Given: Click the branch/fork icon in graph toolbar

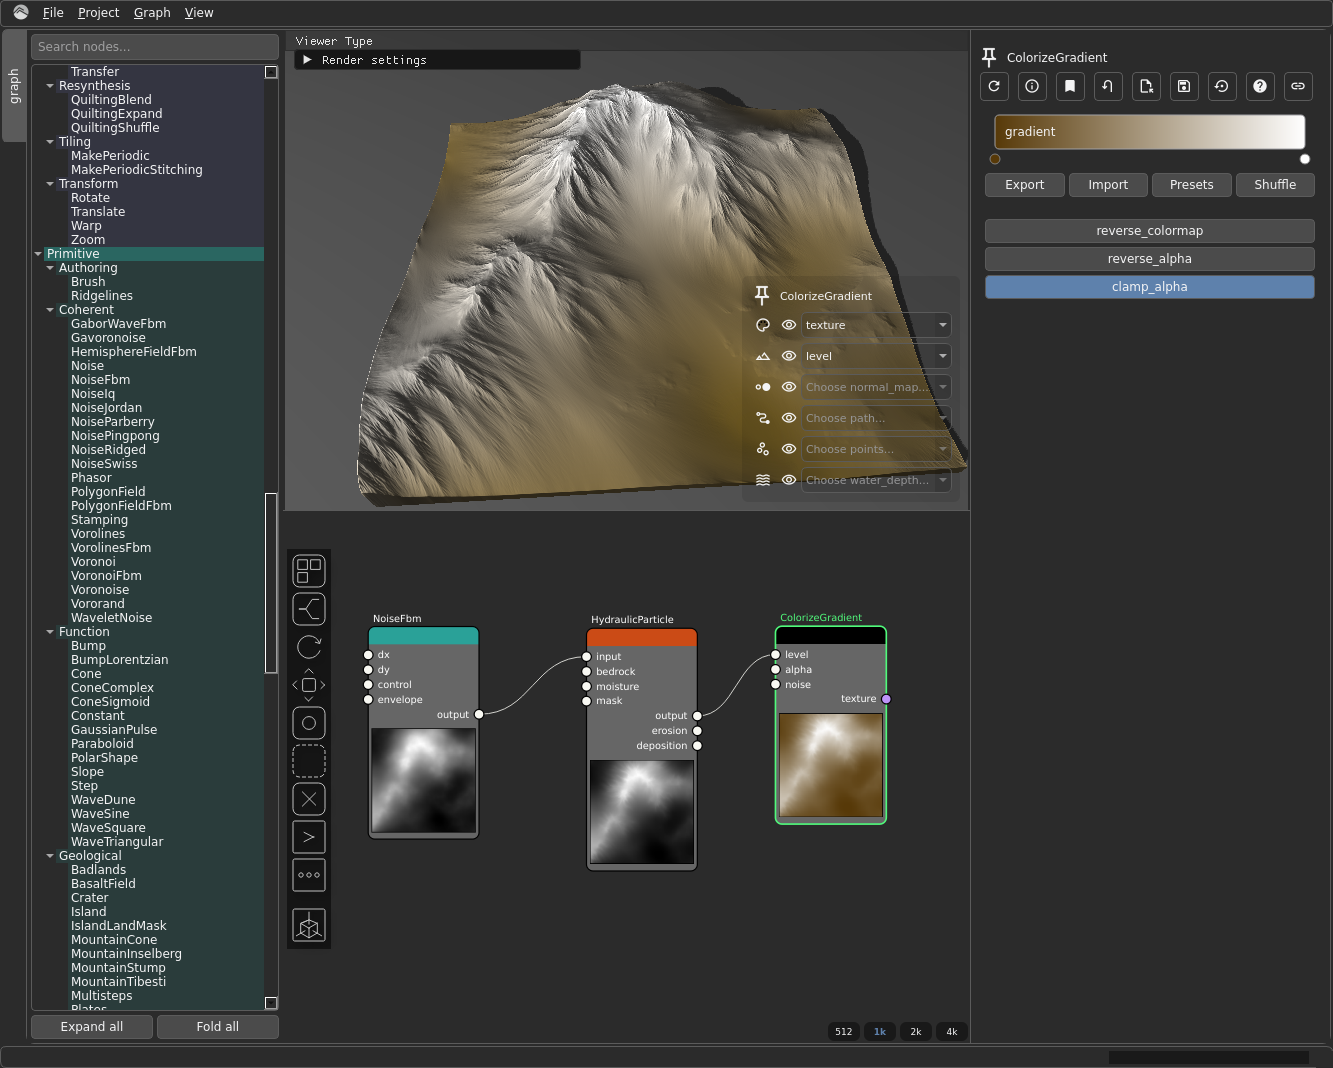Looking at the screenshot, I should (309, 609).
